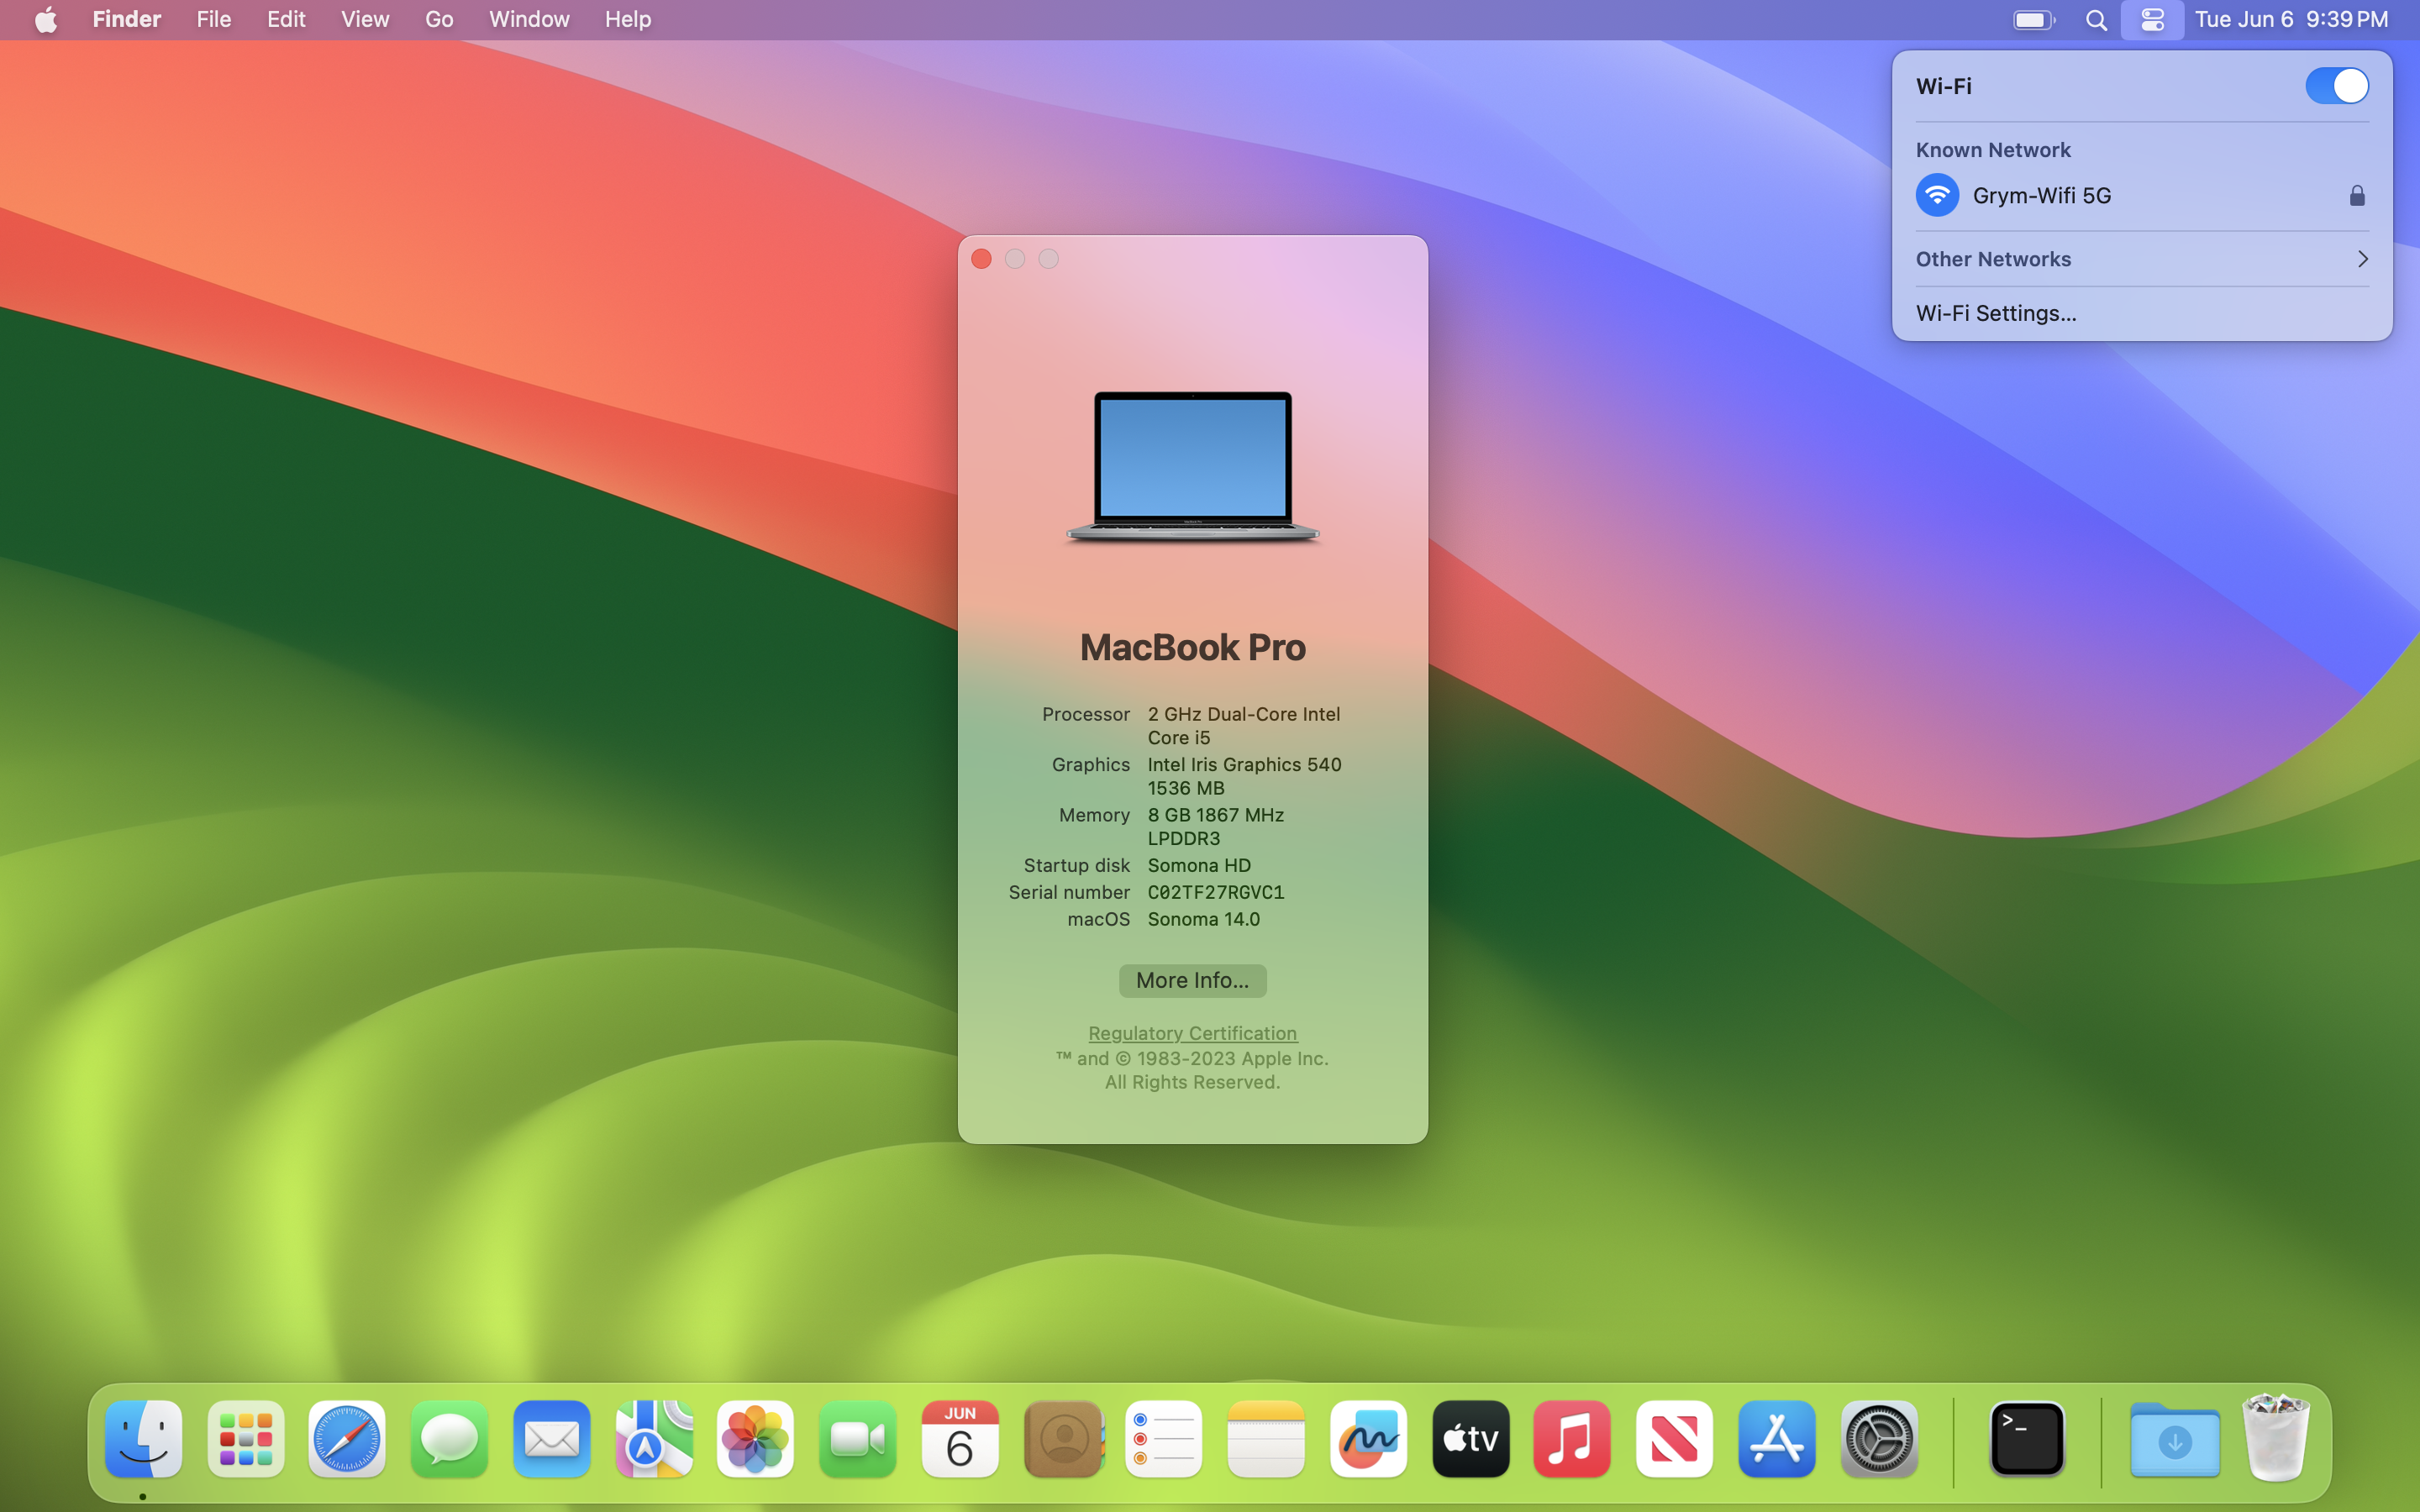Open the Photos app icon
The width and height of the screenshot is (2420, 1512).
(x=755, y=1439)
